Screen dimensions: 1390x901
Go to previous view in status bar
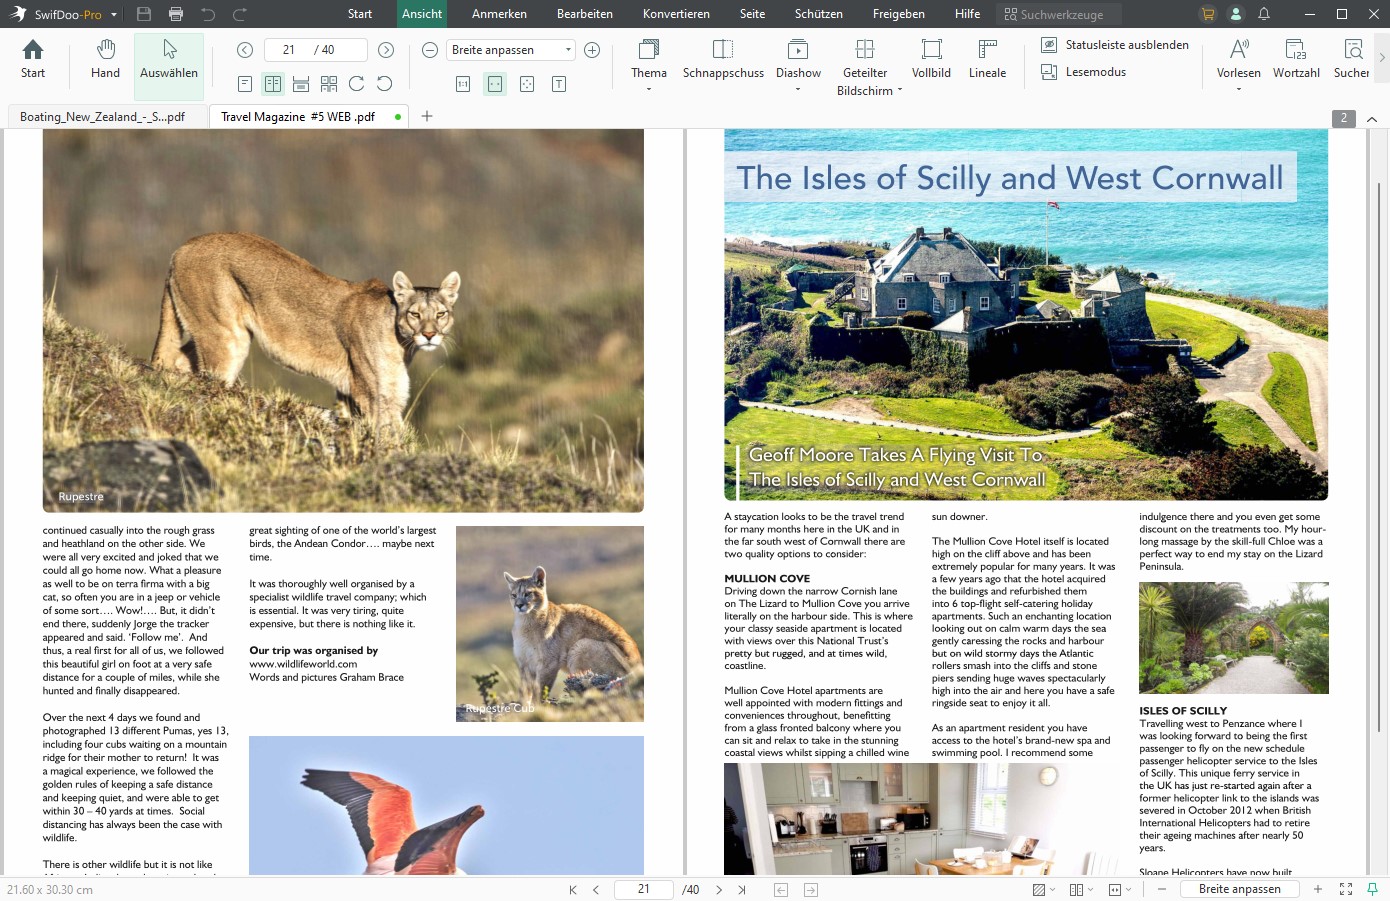click(x=782, y=889)
